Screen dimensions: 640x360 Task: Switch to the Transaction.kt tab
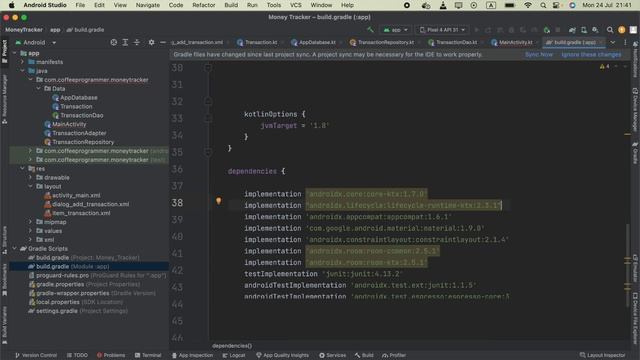(x=257, y=42)
